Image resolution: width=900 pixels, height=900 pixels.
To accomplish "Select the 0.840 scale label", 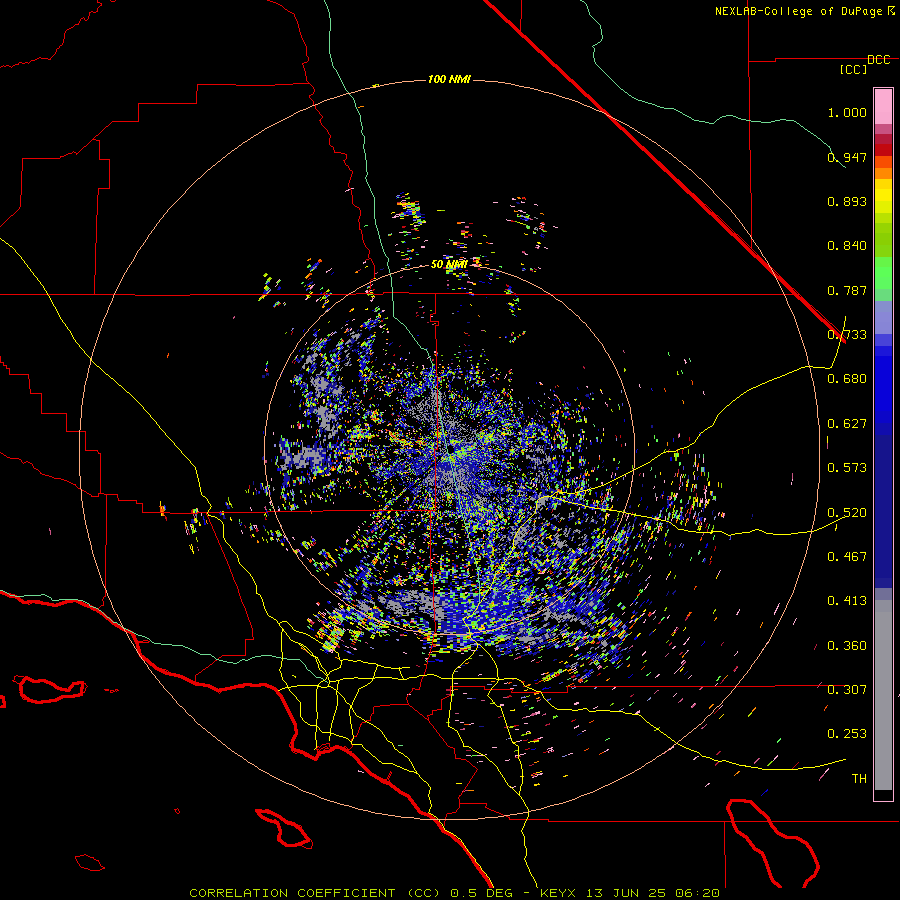I will click(847, 246).
